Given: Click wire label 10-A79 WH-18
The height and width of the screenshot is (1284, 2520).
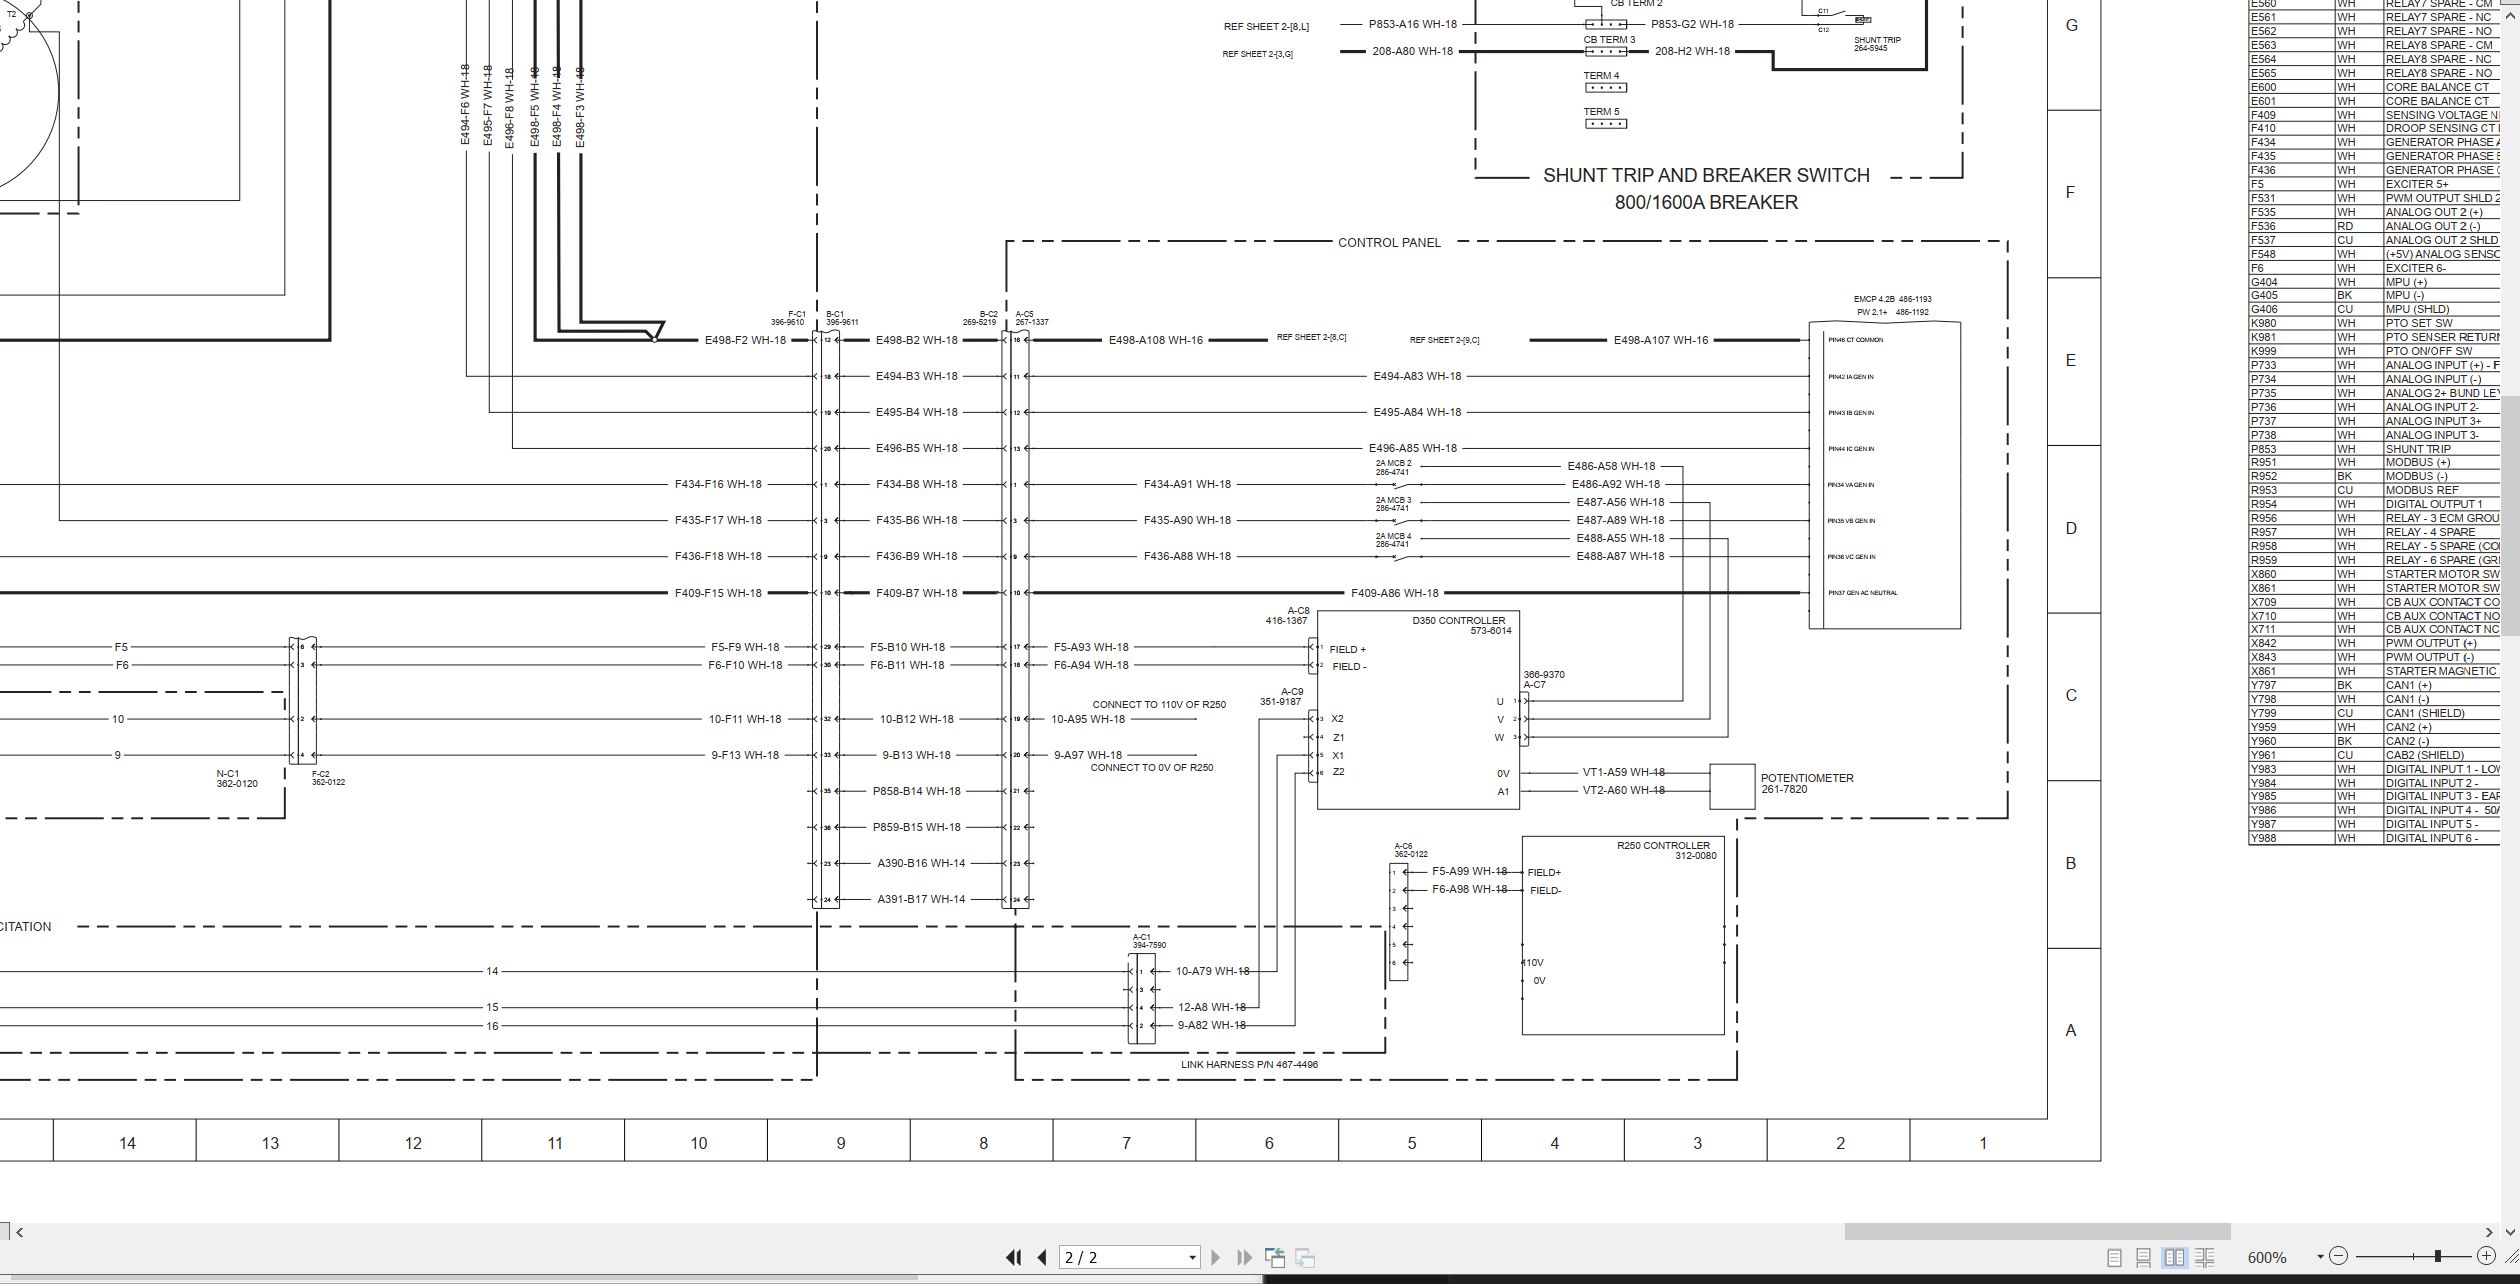Looking at the screenshot, I should click(x=1212, y=971).
